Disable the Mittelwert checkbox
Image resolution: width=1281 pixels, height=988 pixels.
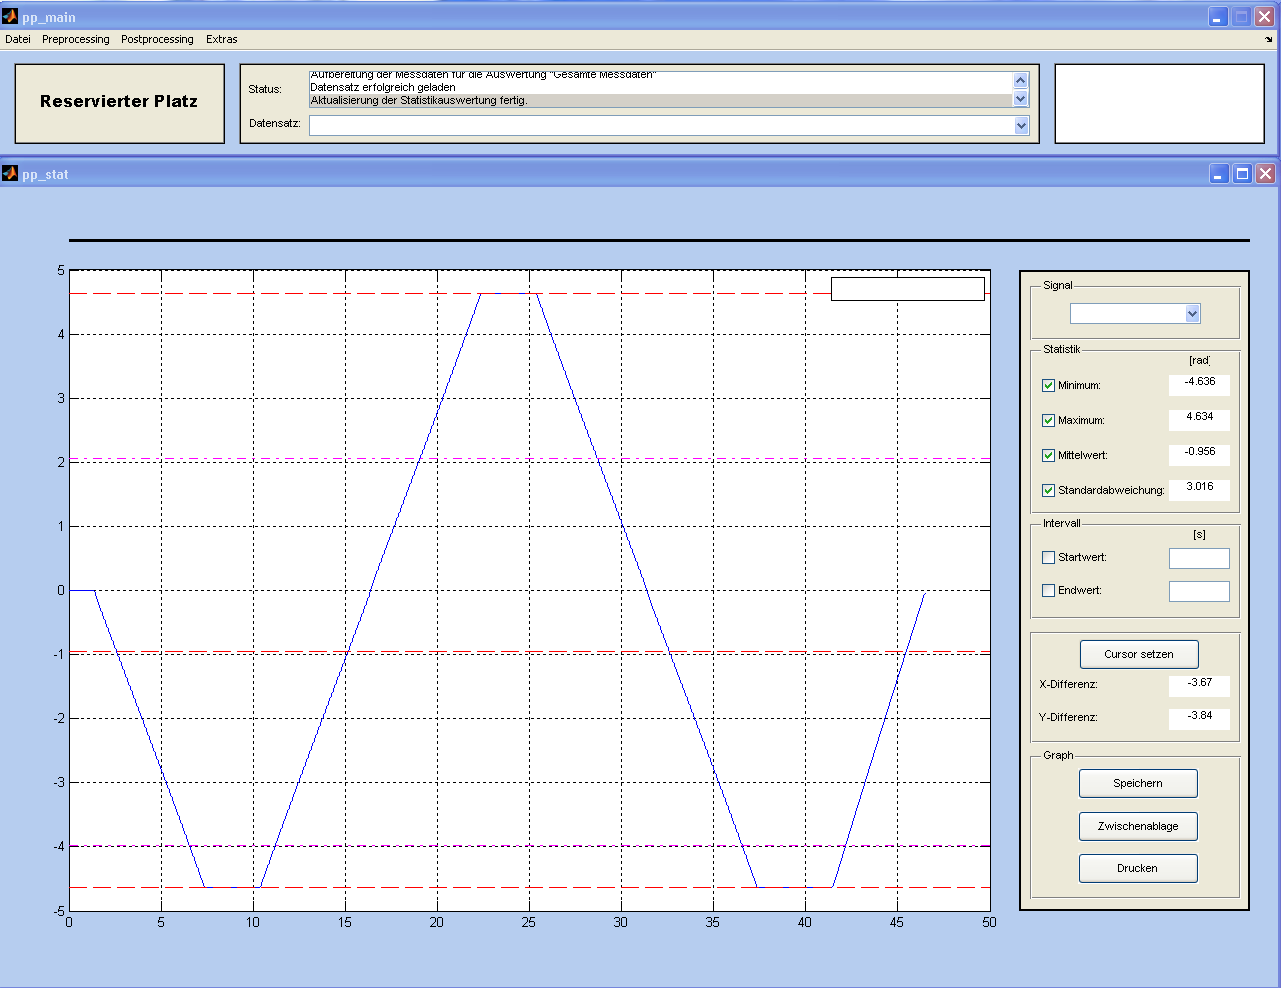(1048, 456)
